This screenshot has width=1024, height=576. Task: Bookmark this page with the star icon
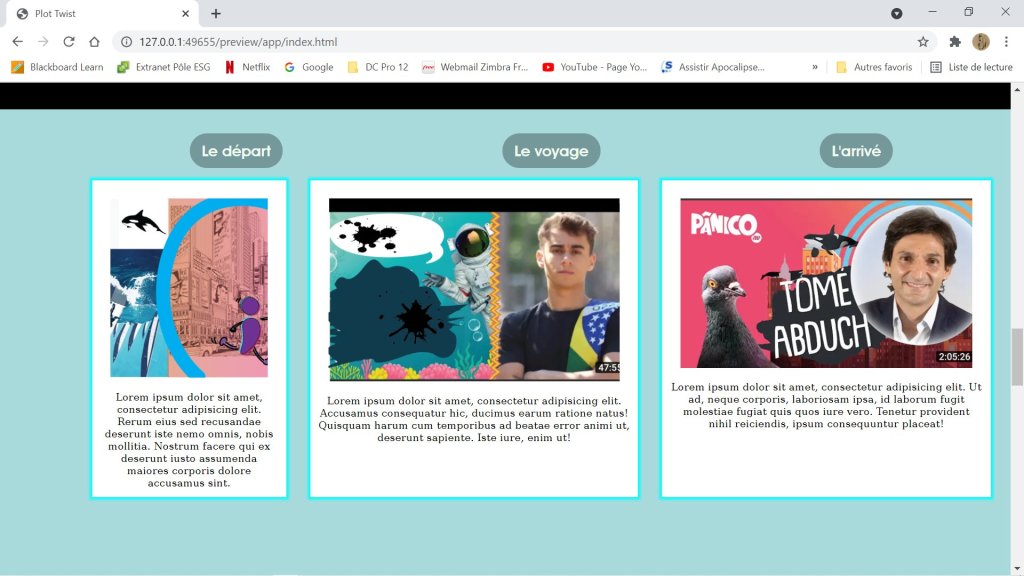click(x=923, y=42)
